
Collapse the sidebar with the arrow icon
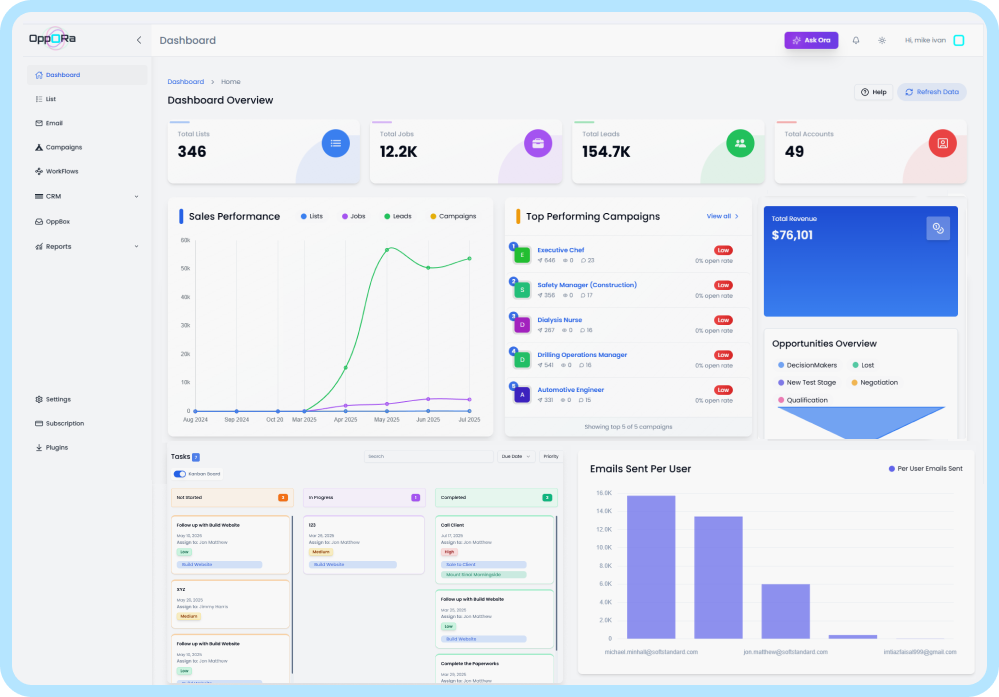pos(139,40)
